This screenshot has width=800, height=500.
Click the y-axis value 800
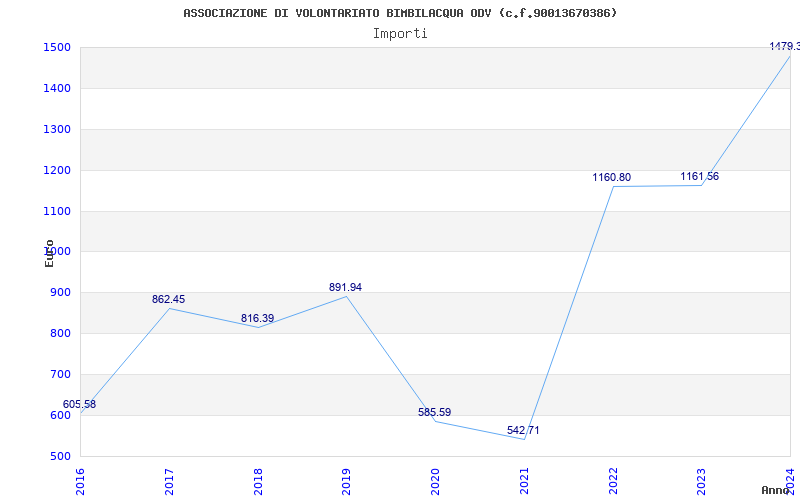pyautogui.click(x=61, y=334)
